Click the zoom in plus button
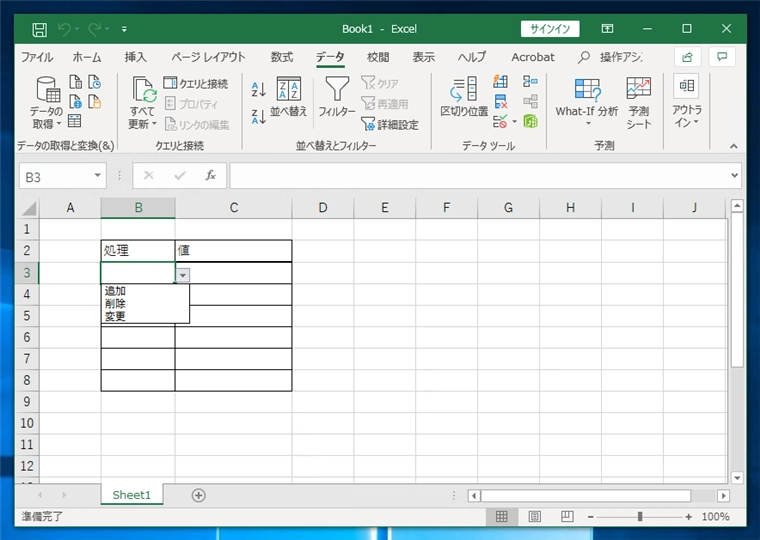This screenshot has height=540, width=760. [688, 517]
